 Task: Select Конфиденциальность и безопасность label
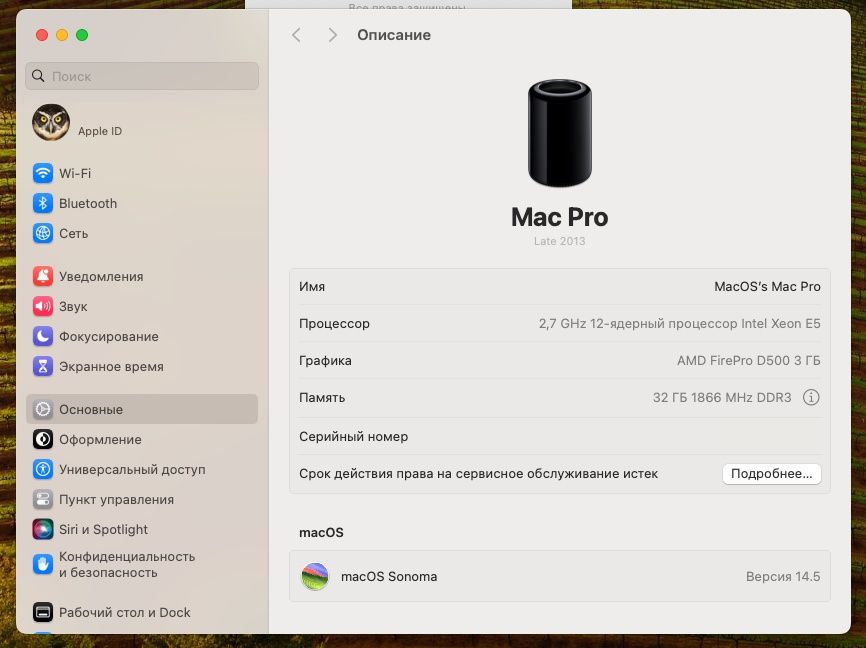pyautogui.click(x=127, y=565)
